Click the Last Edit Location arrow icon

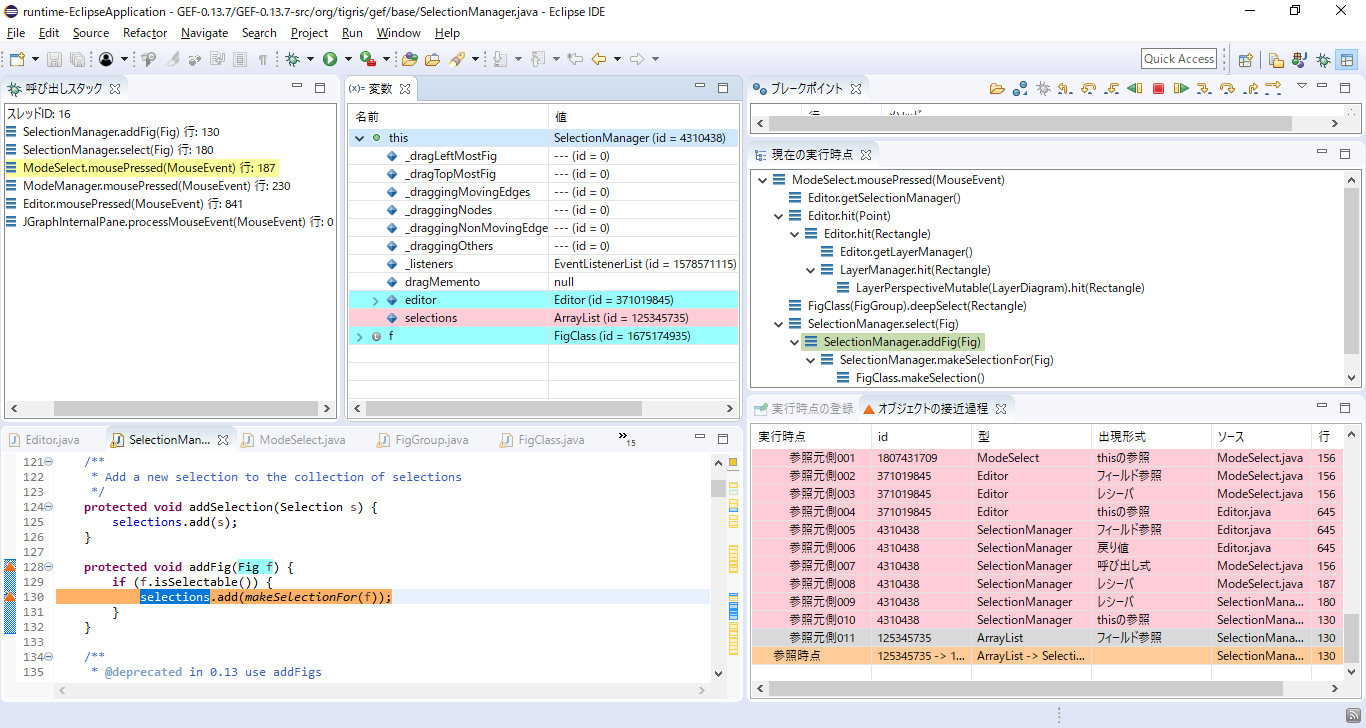click(575, 59)
